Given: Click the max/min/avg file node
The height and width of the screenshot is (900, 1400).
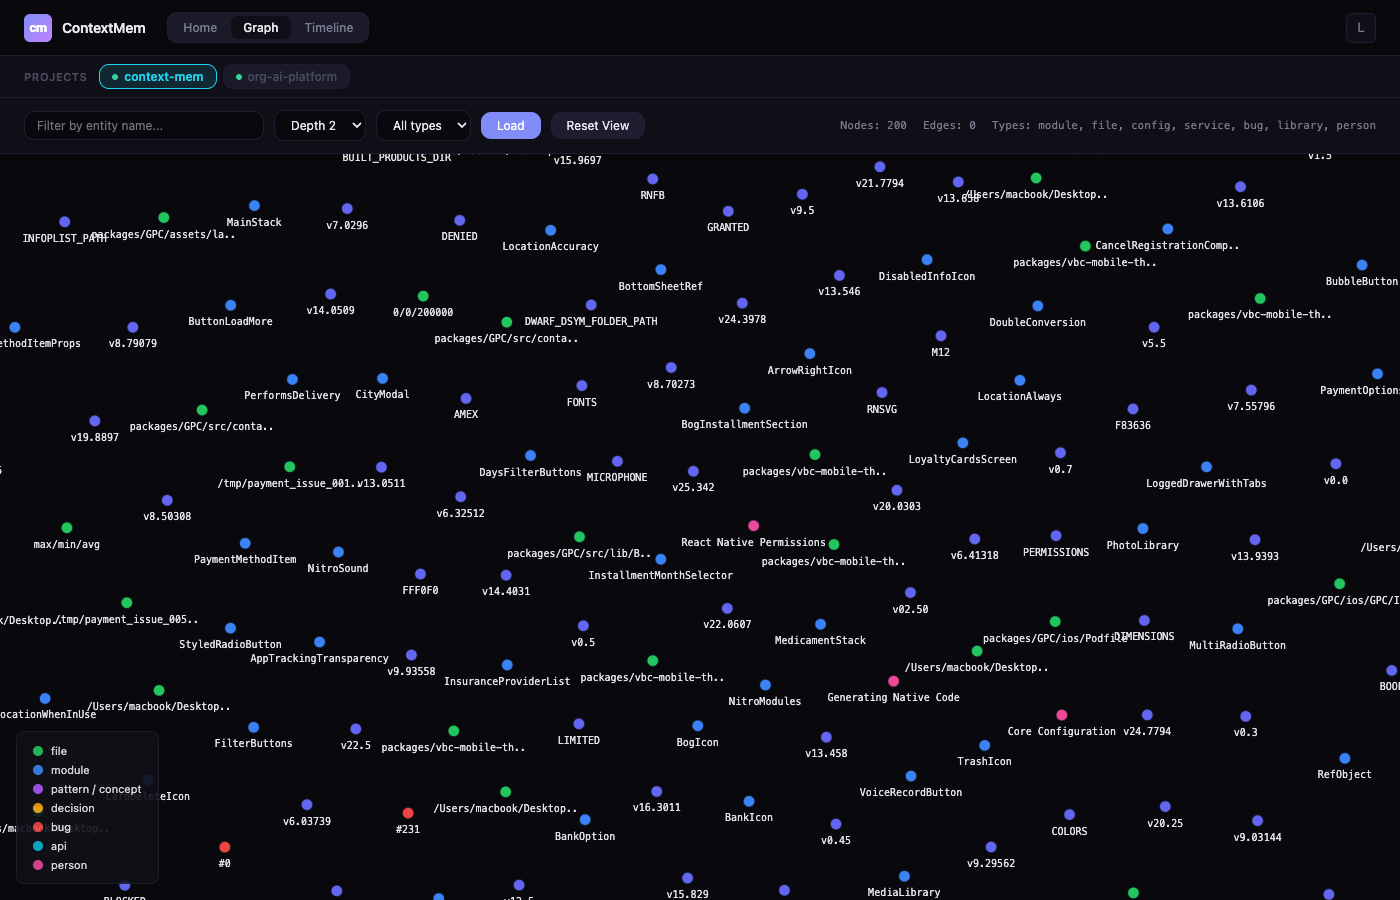Looking at the screenshot, I should pyautogui.click(x=66, y=528).
